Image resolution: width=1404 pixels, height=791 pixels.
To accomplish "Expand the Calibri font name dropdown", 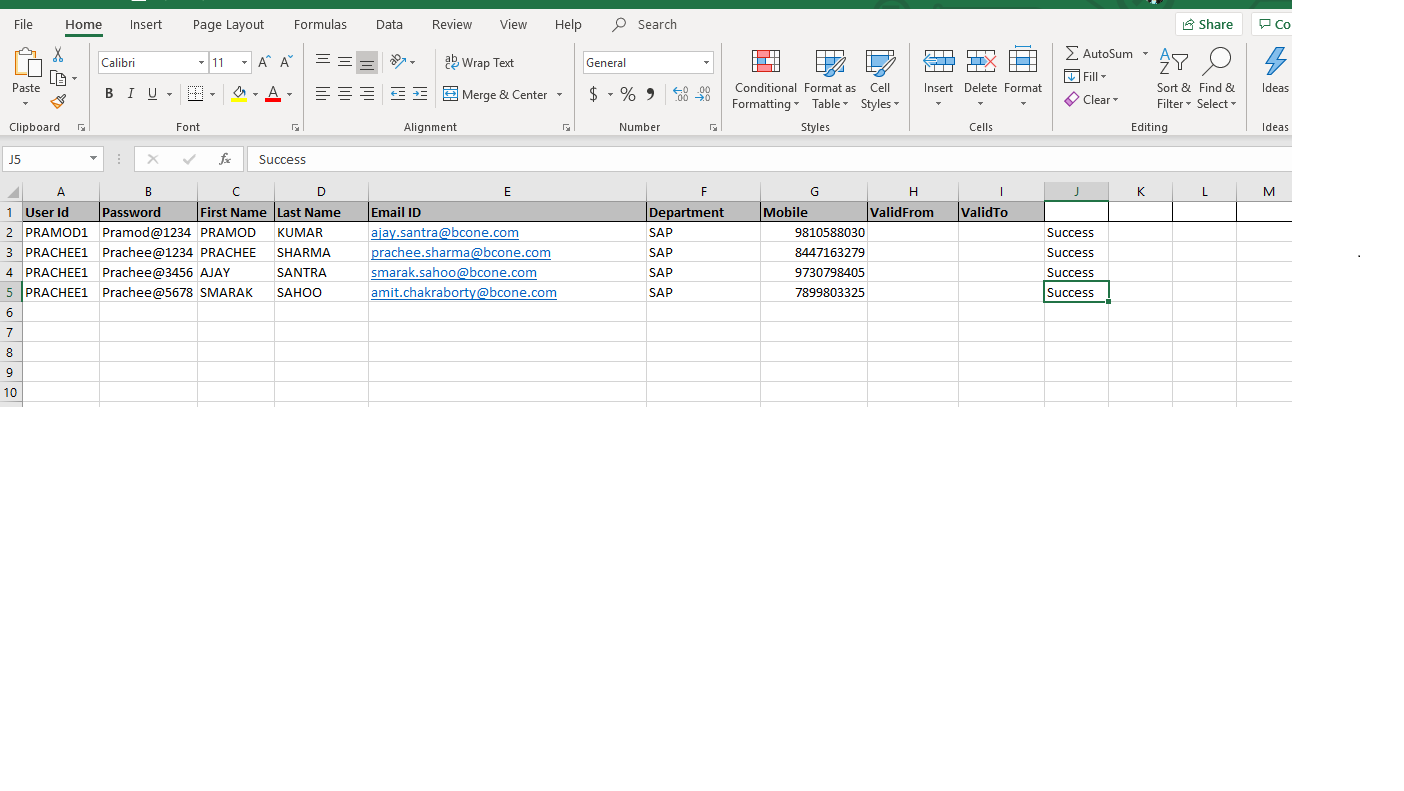I will [x=201, y=62].
